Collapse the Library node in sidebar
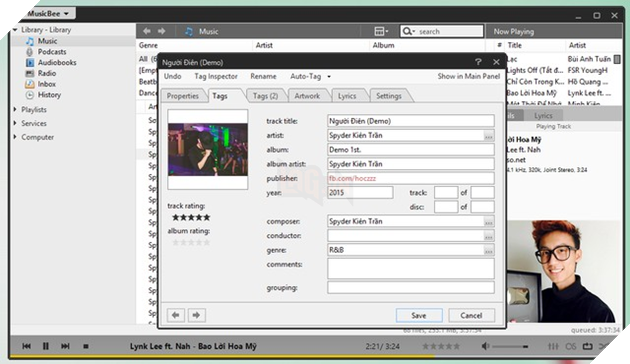This screenshot has width=630, height=364. click(x=15, y=30)
